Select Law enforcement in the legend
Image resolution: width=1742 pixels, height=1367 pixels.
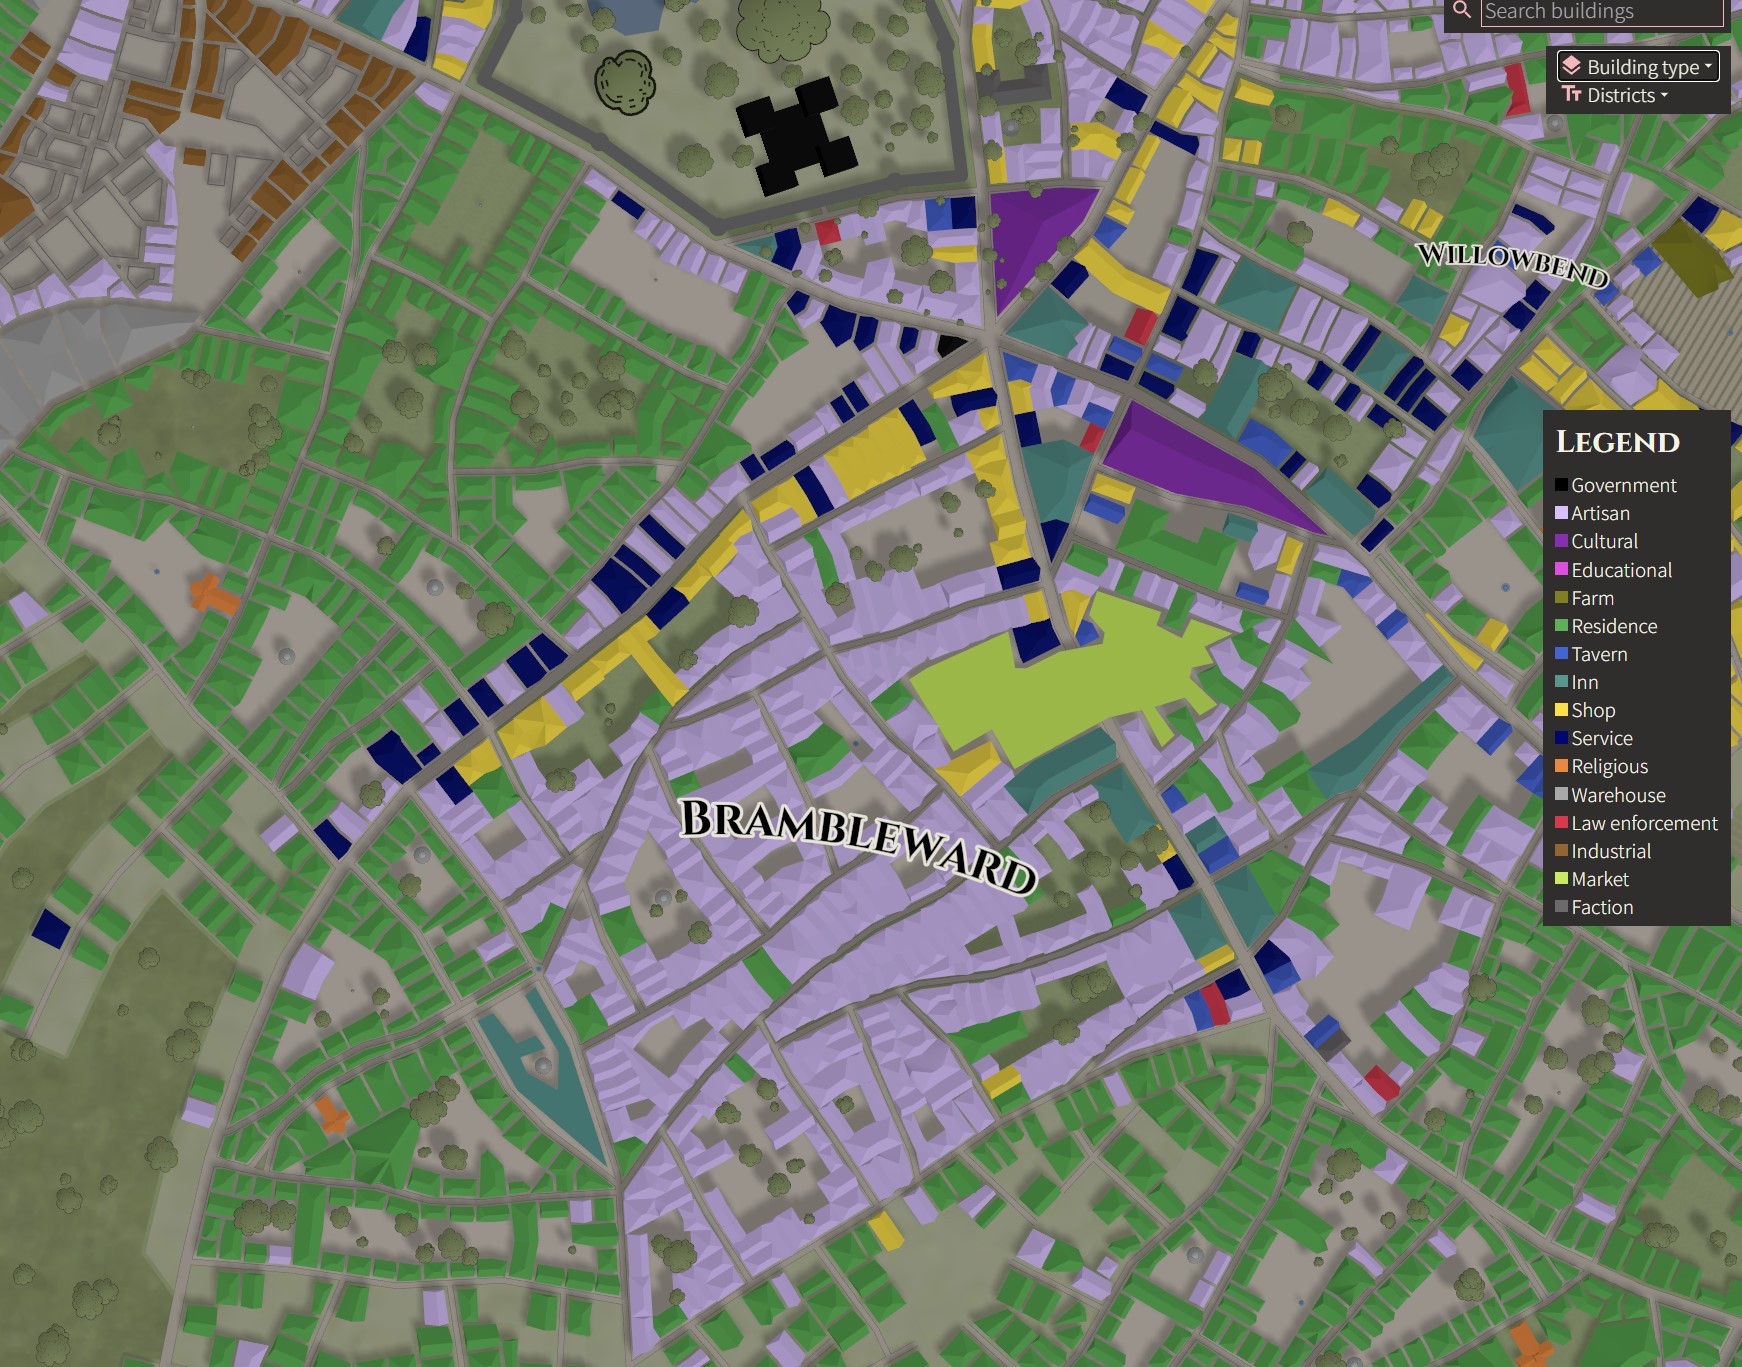pyautogui.click(x=1643, y=823)
